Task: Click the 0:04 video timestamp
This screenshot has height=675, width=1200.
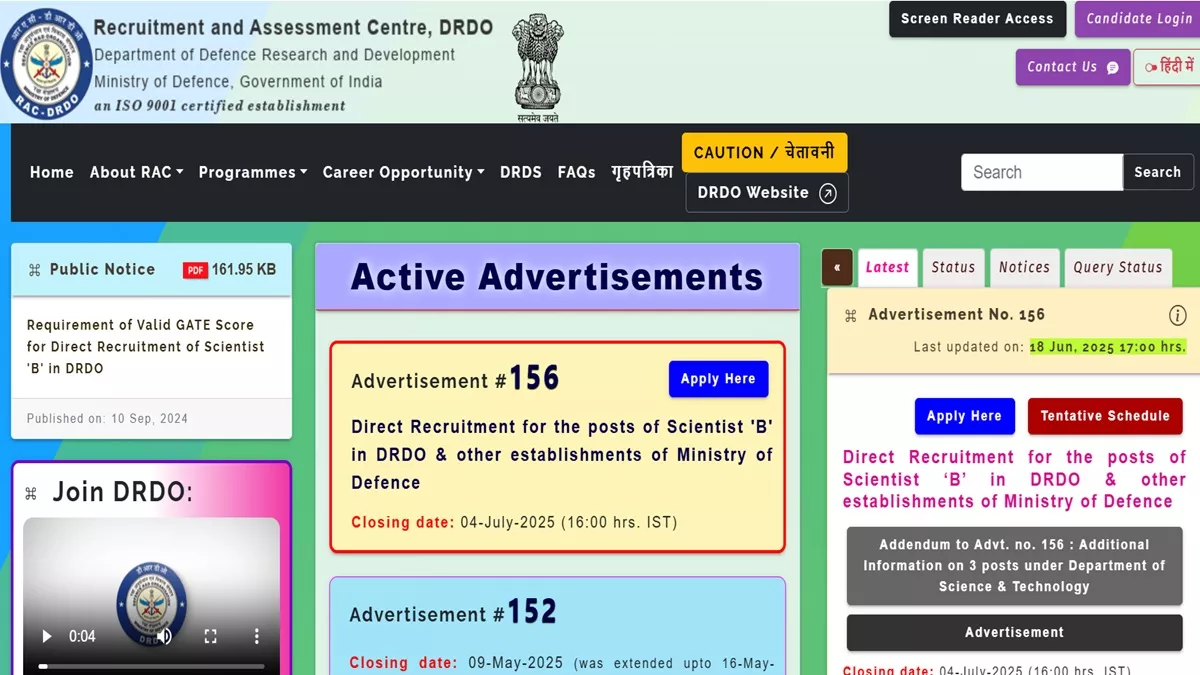Action: coord(82,636)
